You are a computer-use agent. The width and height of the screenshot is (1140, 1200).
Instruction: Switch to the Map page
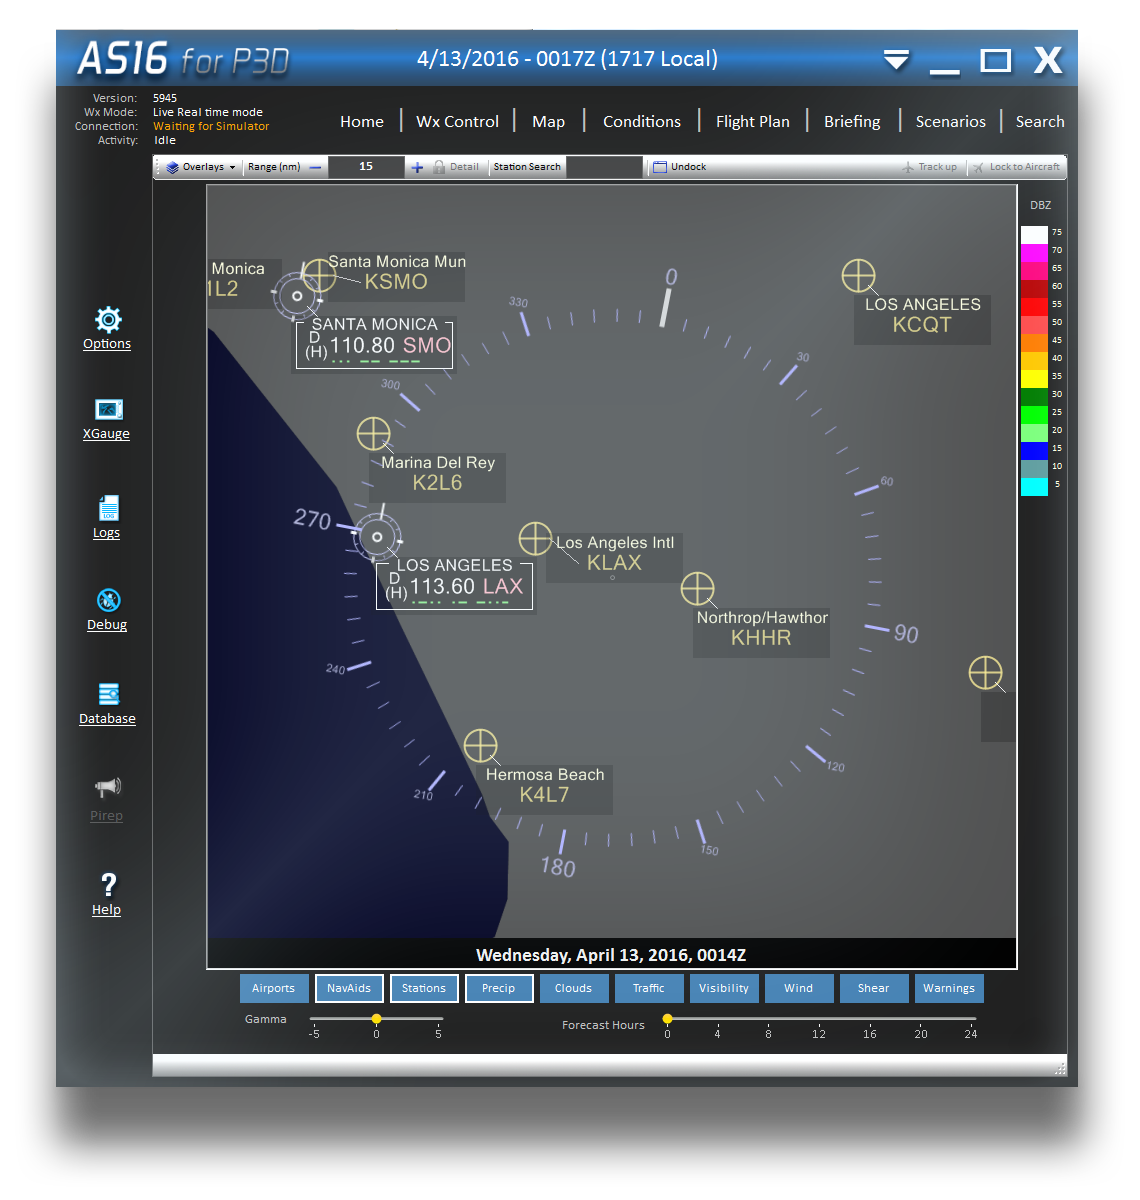tap(548, 122)
